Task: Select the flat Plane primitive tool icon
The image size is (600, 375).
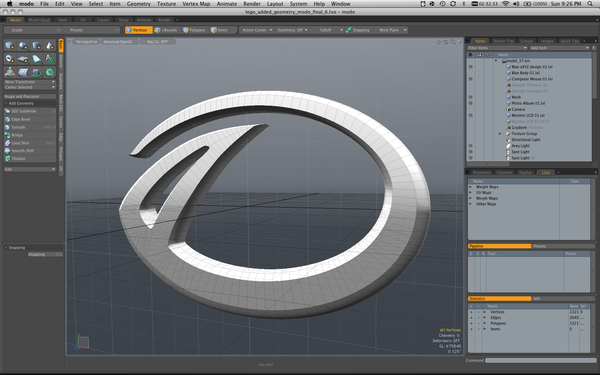Action: coord(23,59)
